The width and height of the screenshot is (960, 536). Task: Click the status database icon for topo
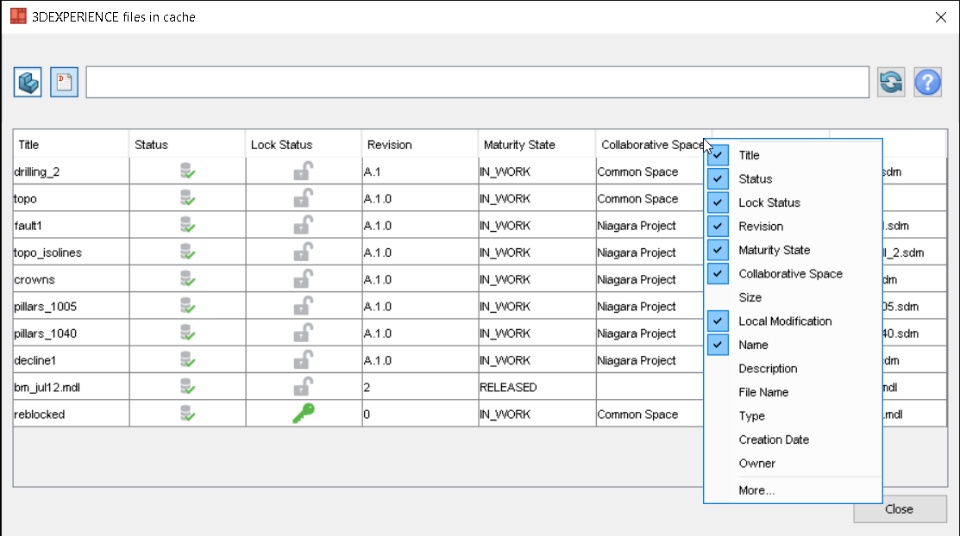click(187, 198)
